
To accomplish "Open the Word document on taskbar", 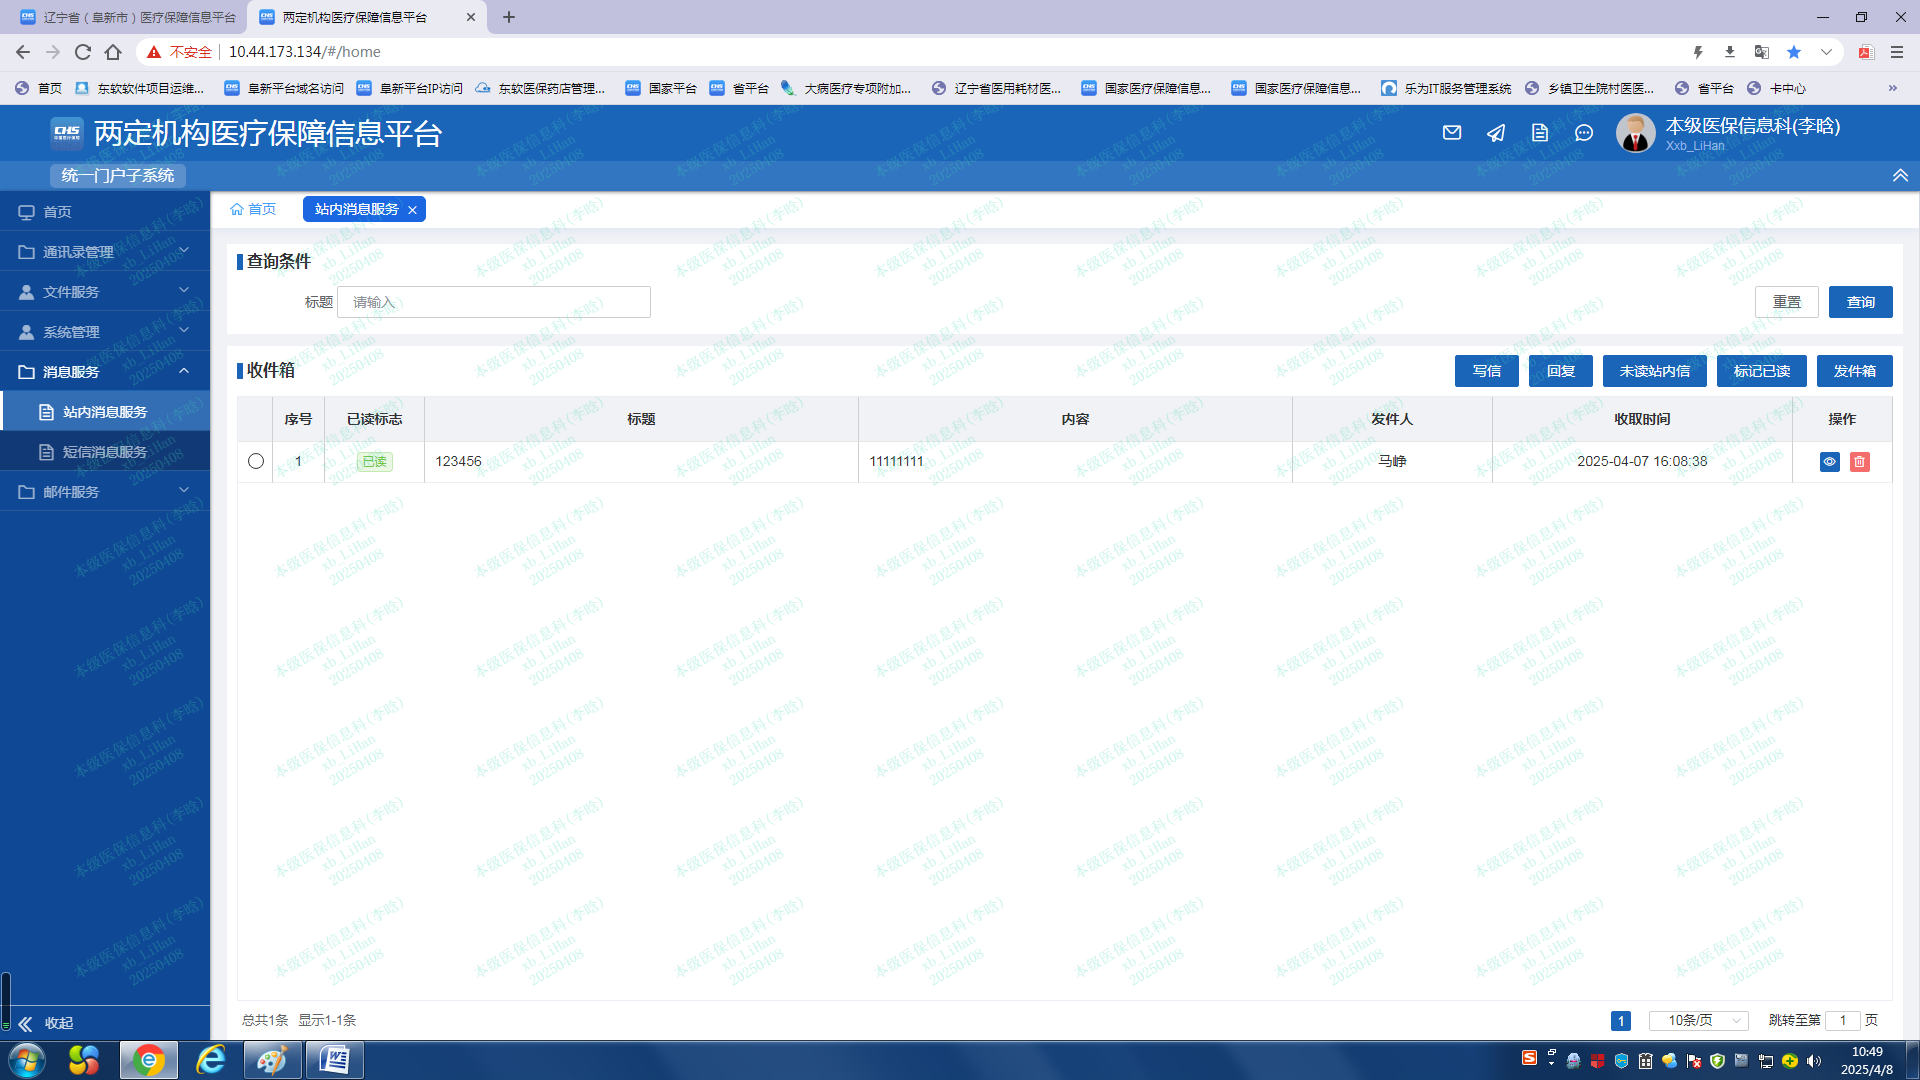I will [334, 1060].
